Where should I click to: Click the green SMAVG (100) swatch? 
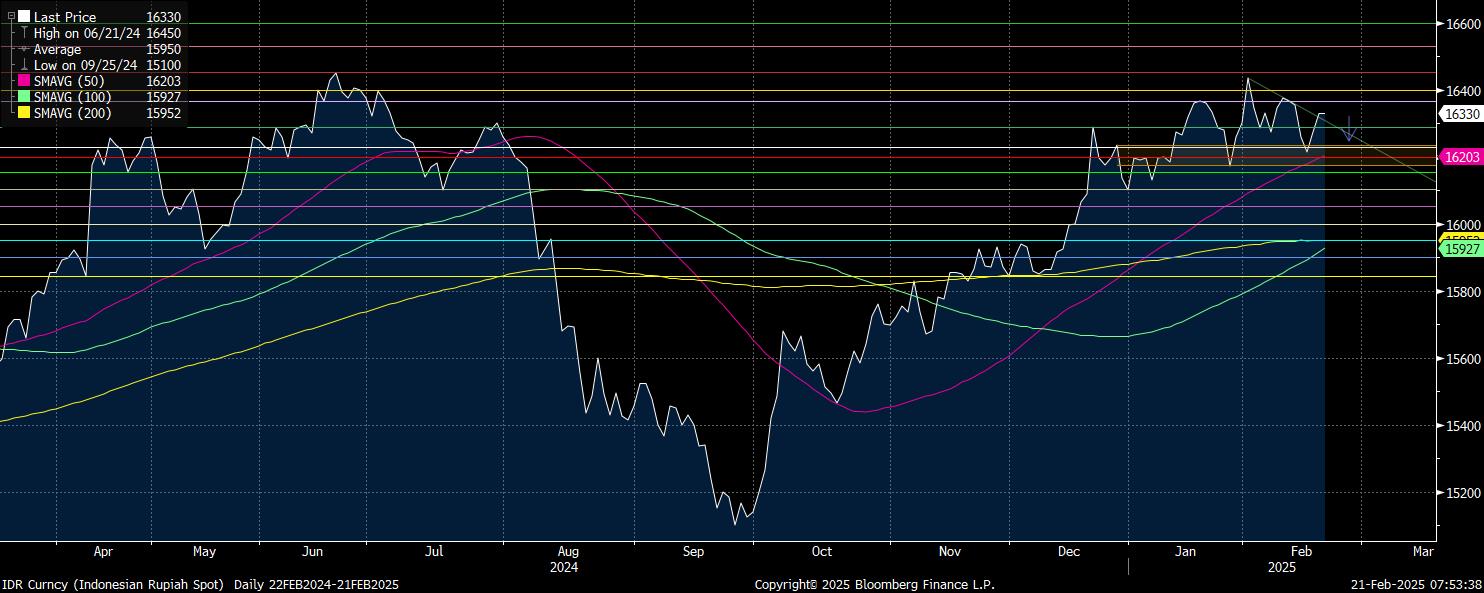(x=24, y=97)
